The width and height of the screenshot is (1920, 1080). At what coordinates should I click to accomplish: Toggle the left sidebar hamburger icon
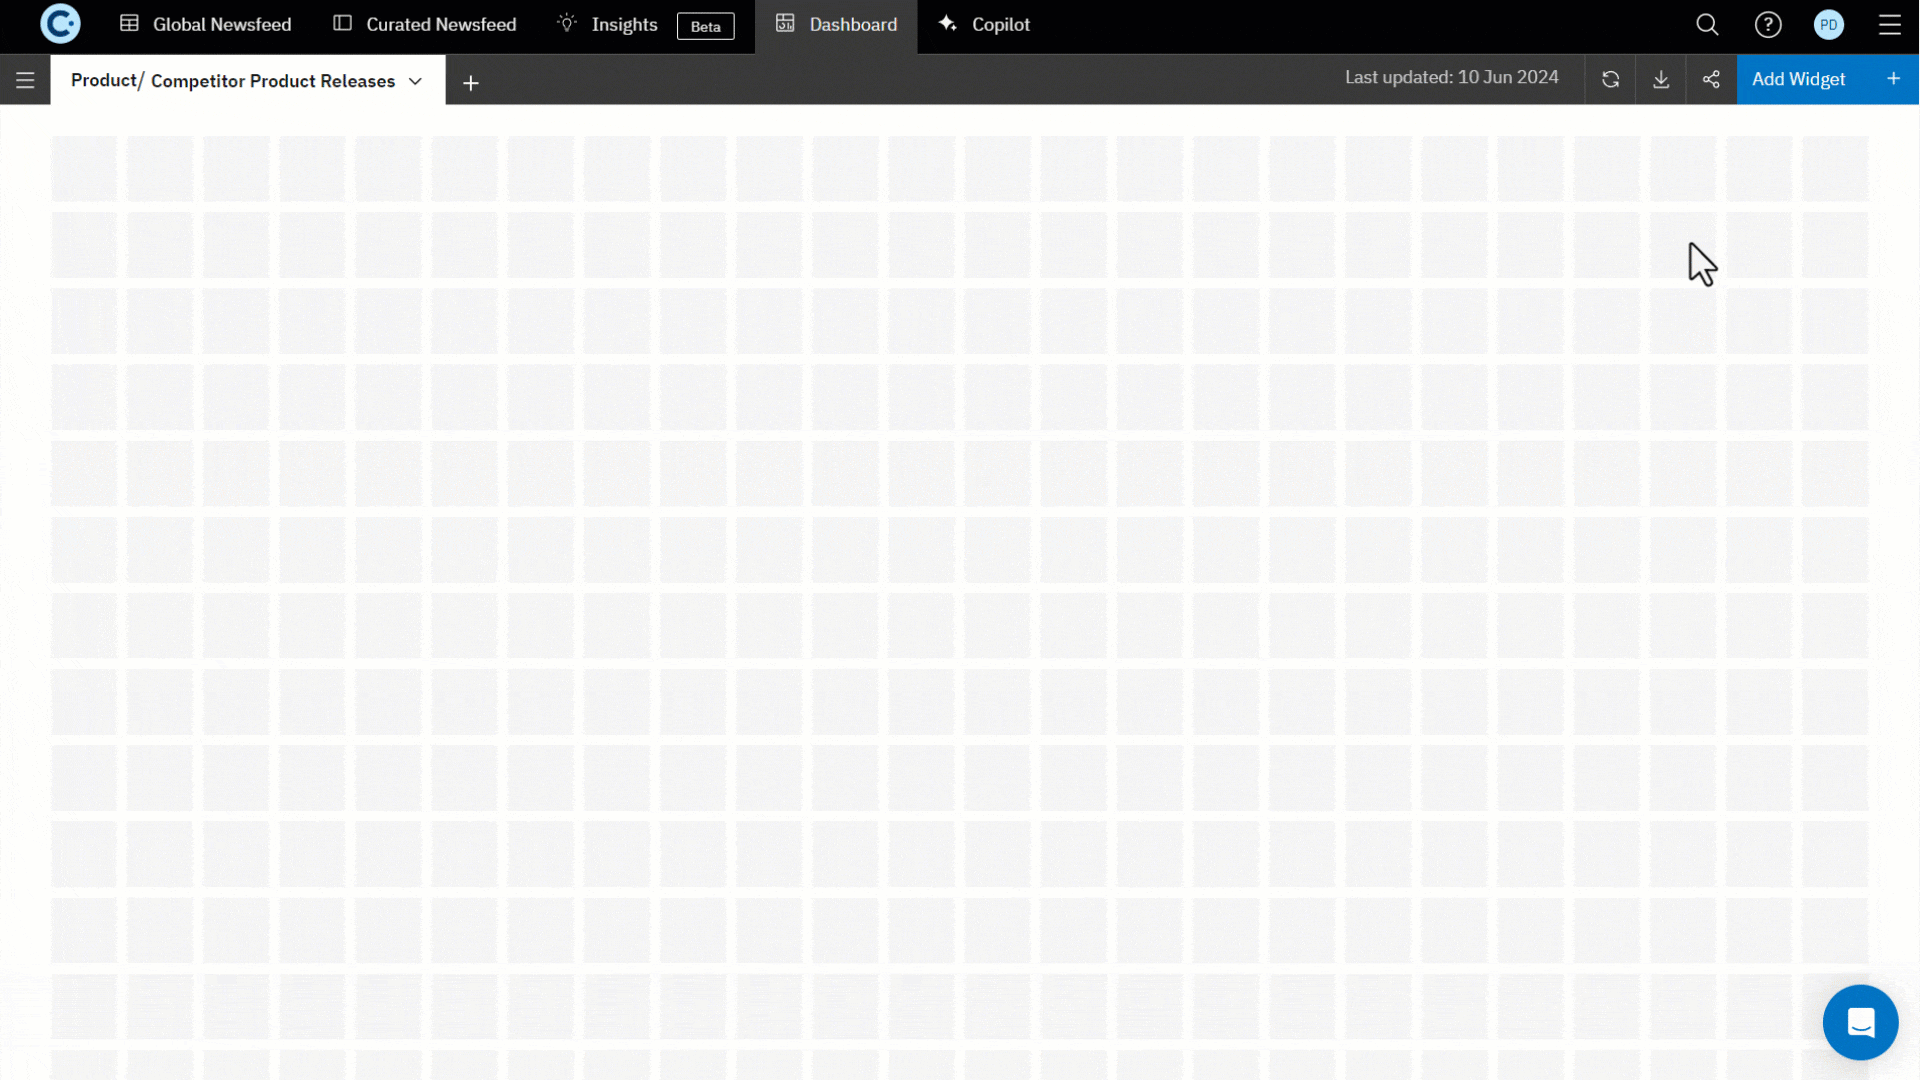[25, 80]
